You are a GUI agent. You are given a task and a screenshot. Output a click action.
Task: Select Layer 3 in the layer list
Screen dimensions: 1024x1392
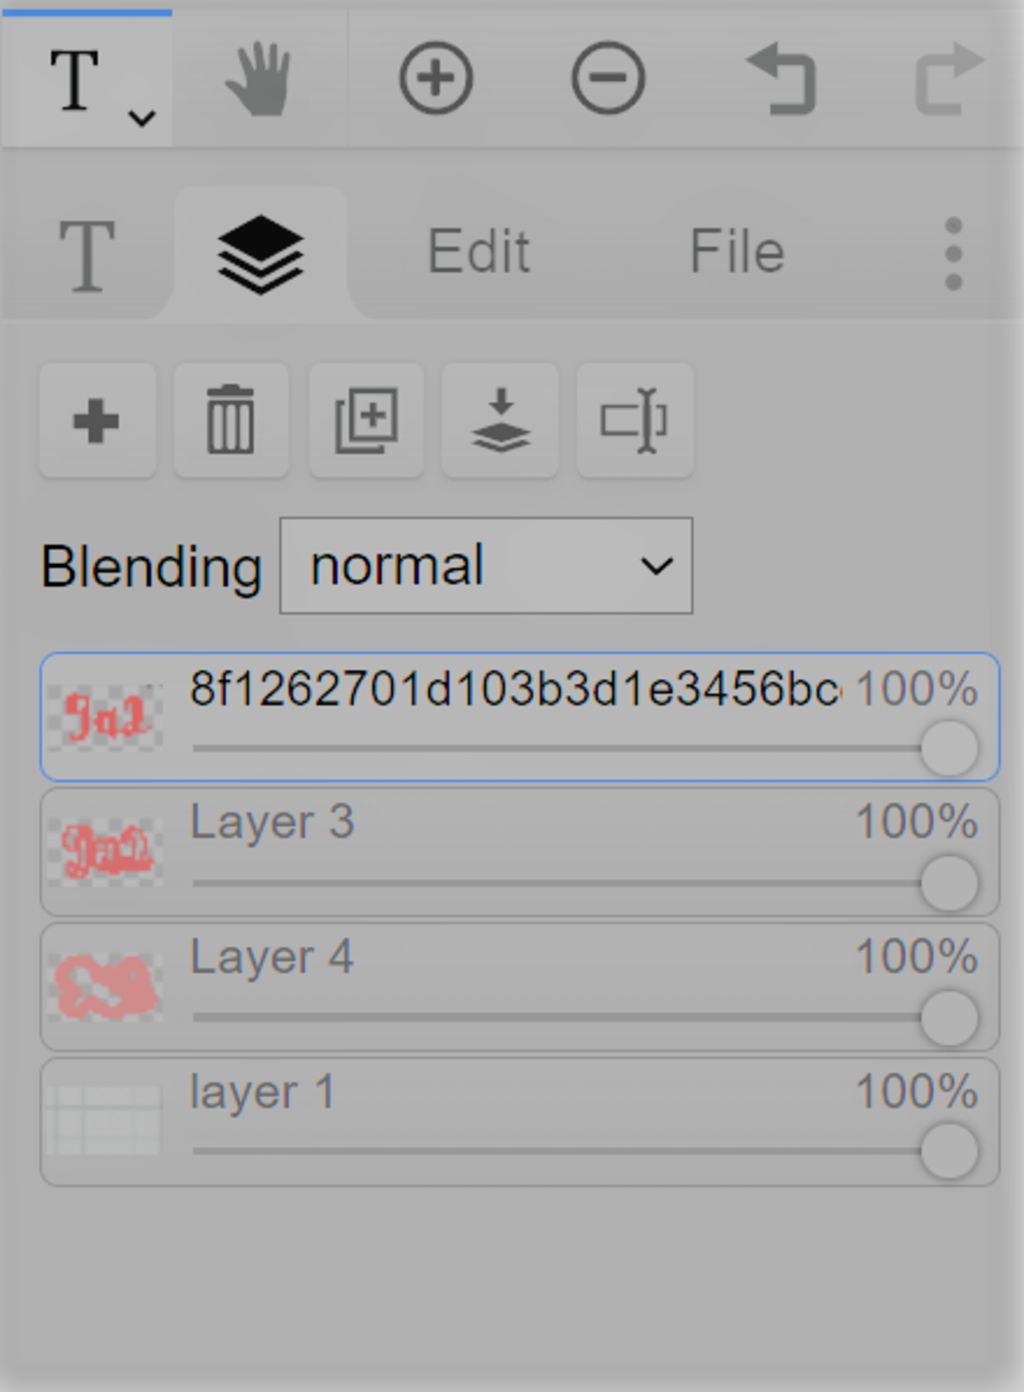point(519,852)
